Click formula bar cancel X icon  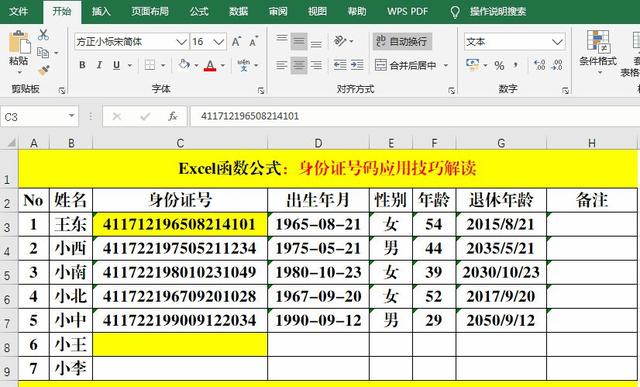pyautogui.click(x=117, y=117)
